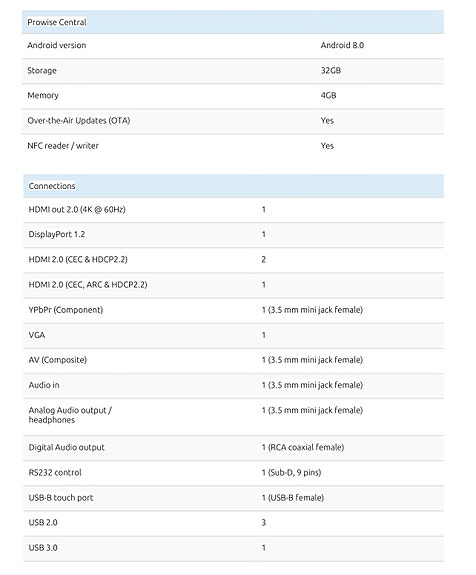Click the Memory row label

(43, 95)
